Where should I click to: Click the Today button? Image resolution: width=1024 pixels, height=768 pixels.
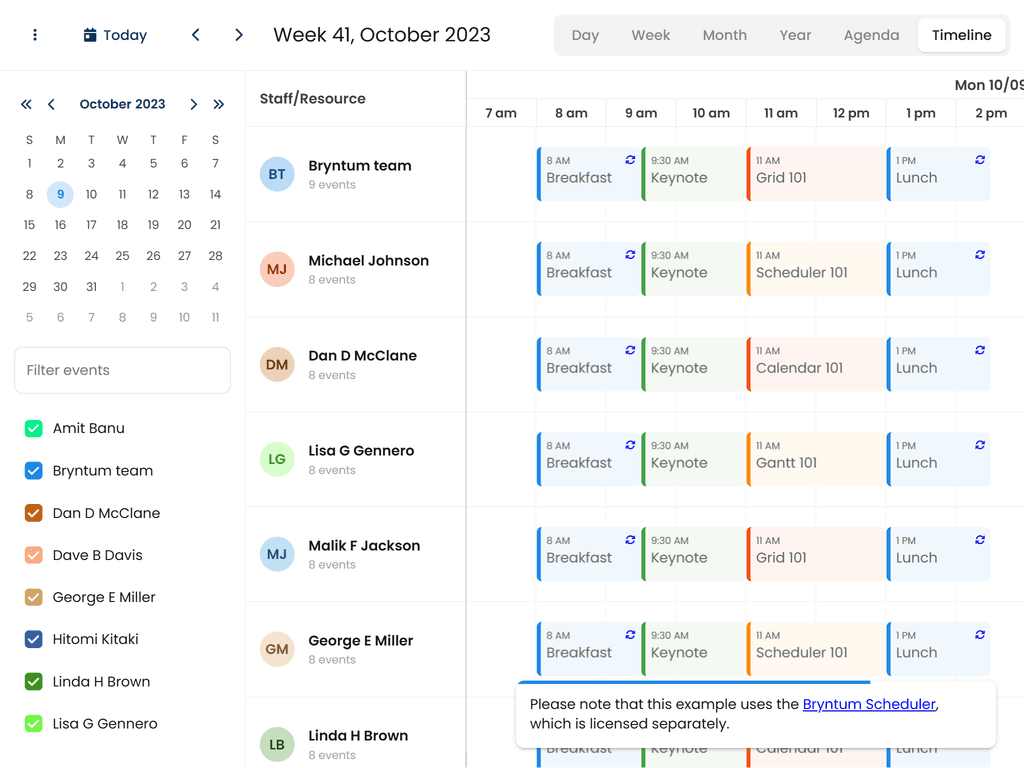click(114, 34)
